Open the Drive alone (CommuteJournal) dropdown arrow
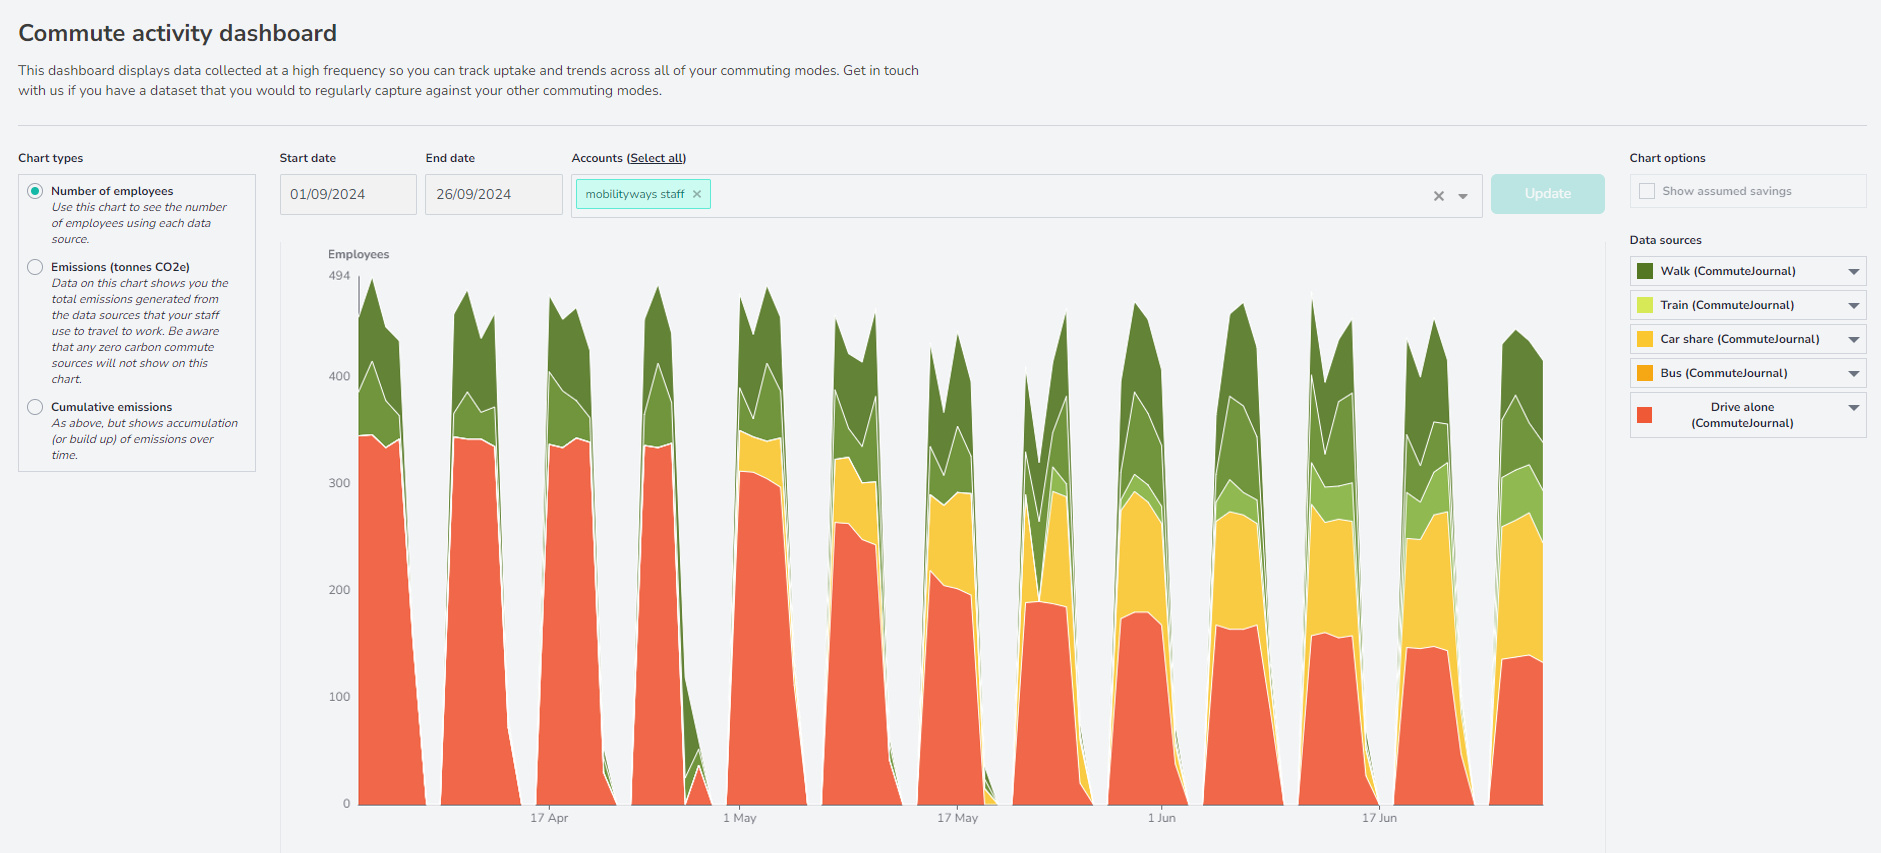 click(1853, 407)
